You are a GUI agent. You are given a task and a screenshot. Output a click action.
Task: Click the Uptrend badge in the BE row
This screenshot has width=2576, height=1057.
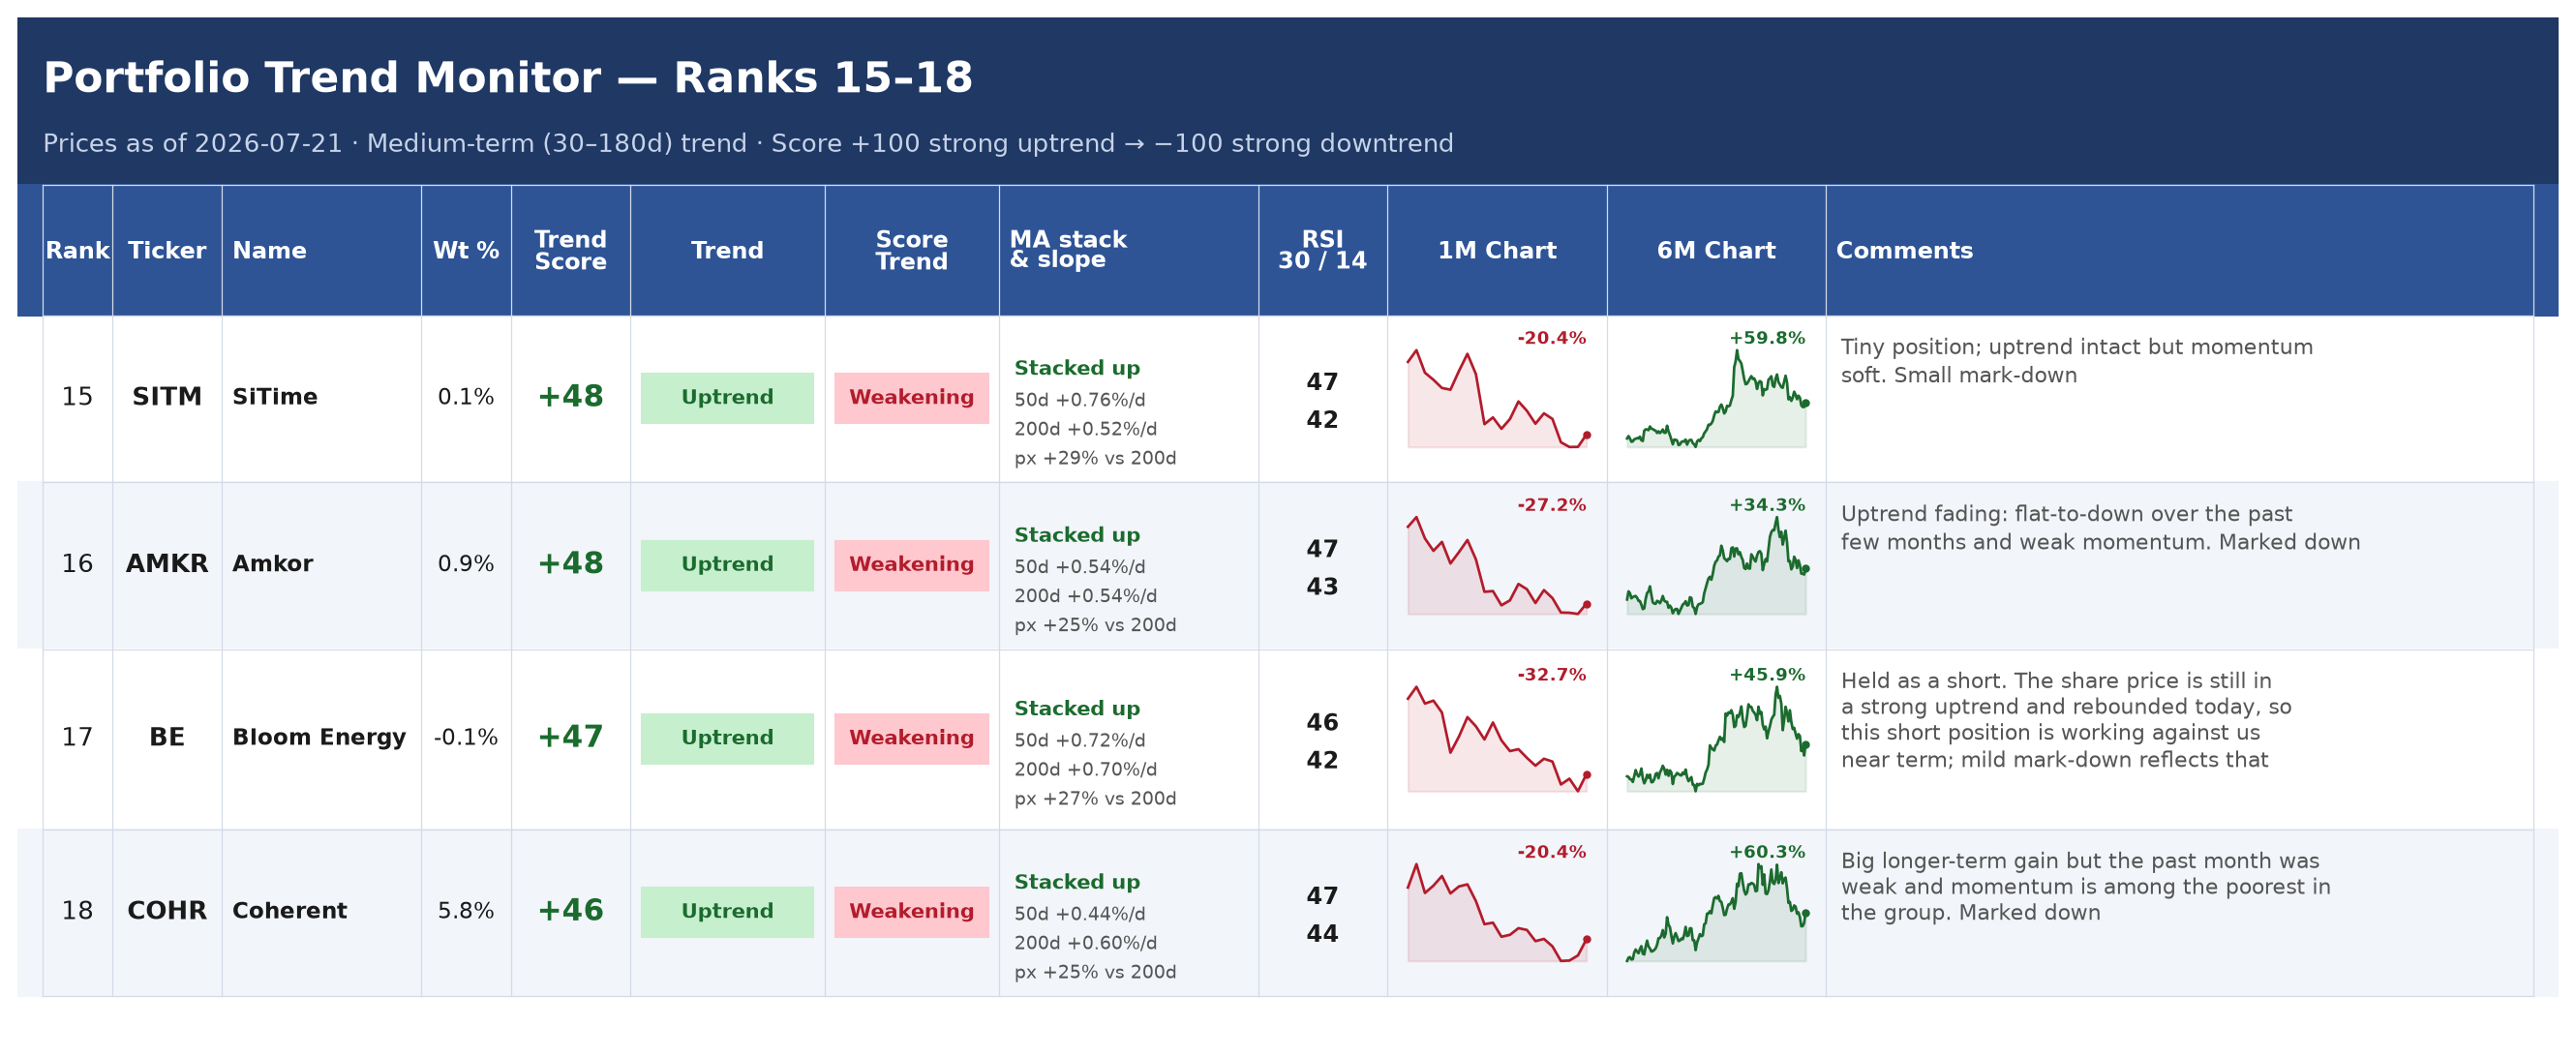coord(727,738)
